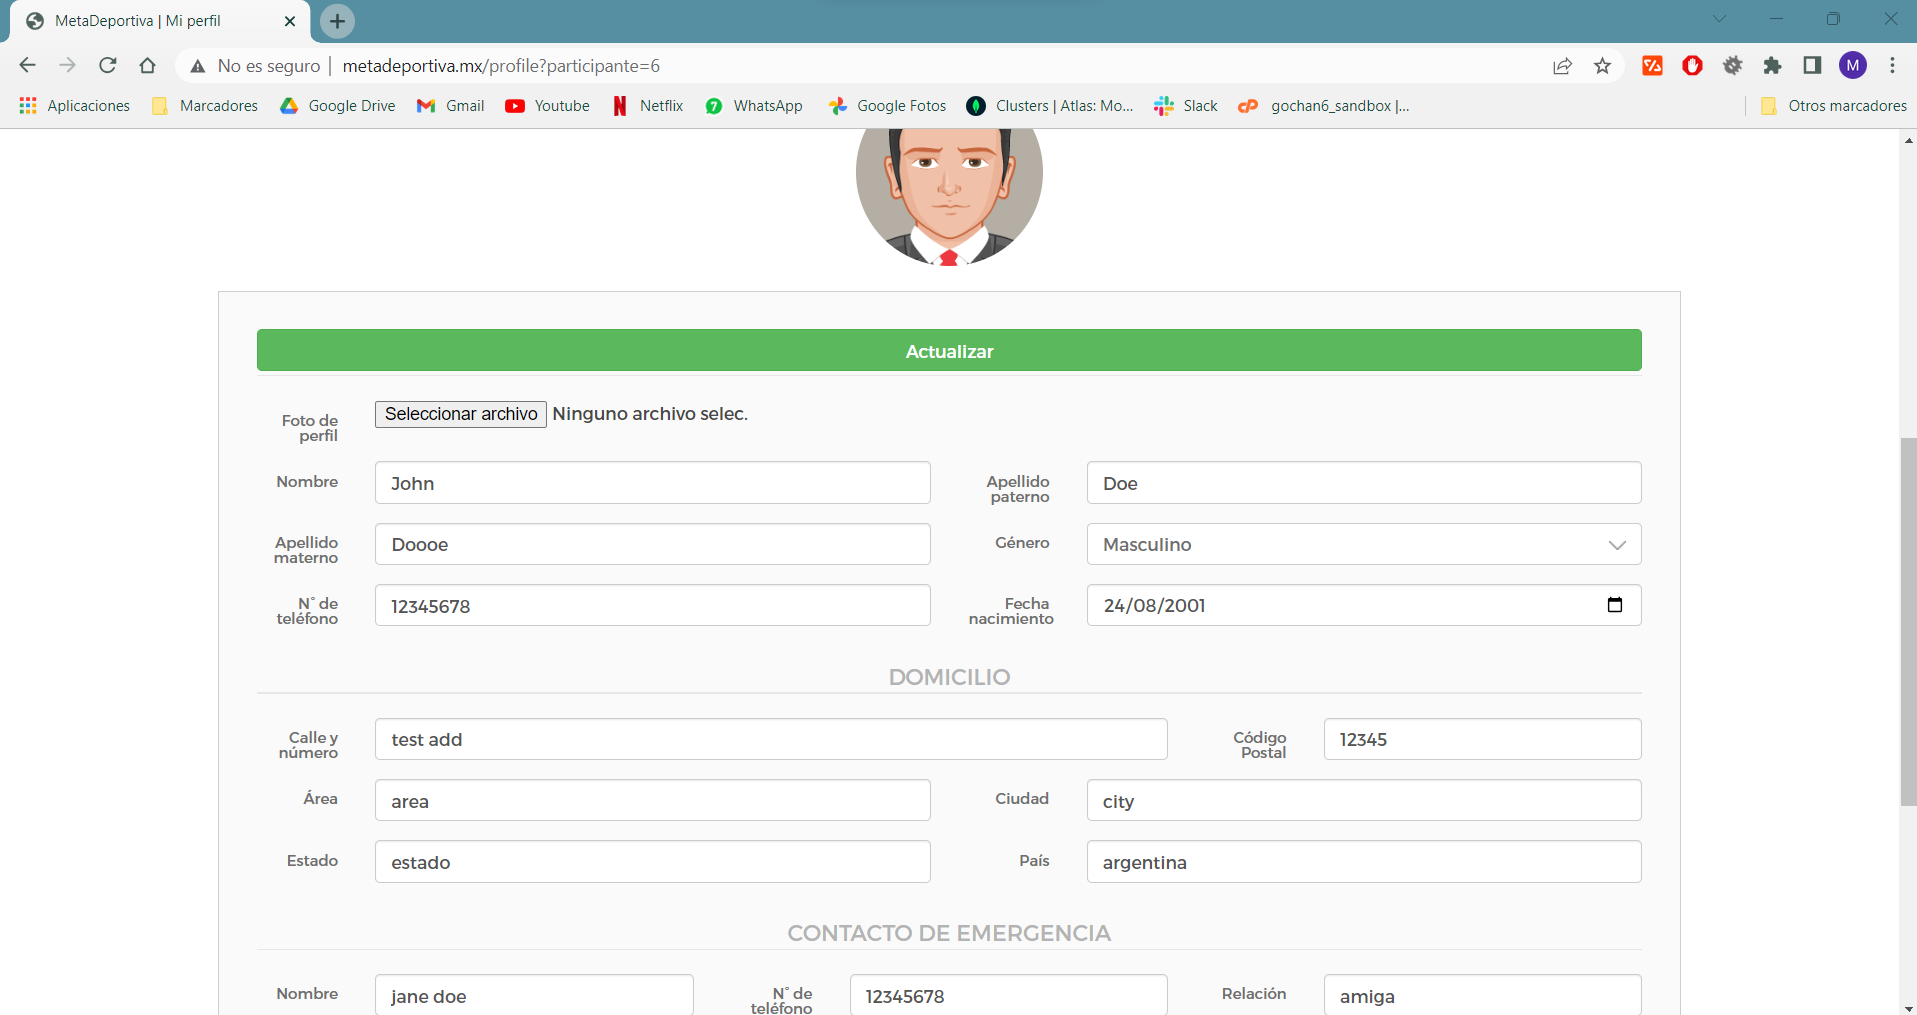
Task: Open the Género dropdown showing Masculino
Action: pos(1364,544)
